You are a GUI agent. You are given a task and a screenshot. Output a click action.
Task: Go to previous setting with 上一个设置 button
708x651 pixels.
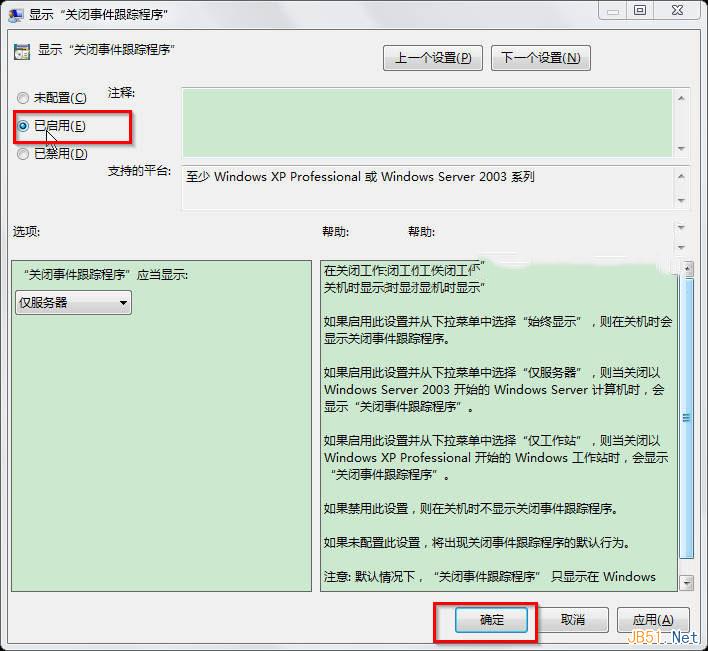[x=432, y=57]
